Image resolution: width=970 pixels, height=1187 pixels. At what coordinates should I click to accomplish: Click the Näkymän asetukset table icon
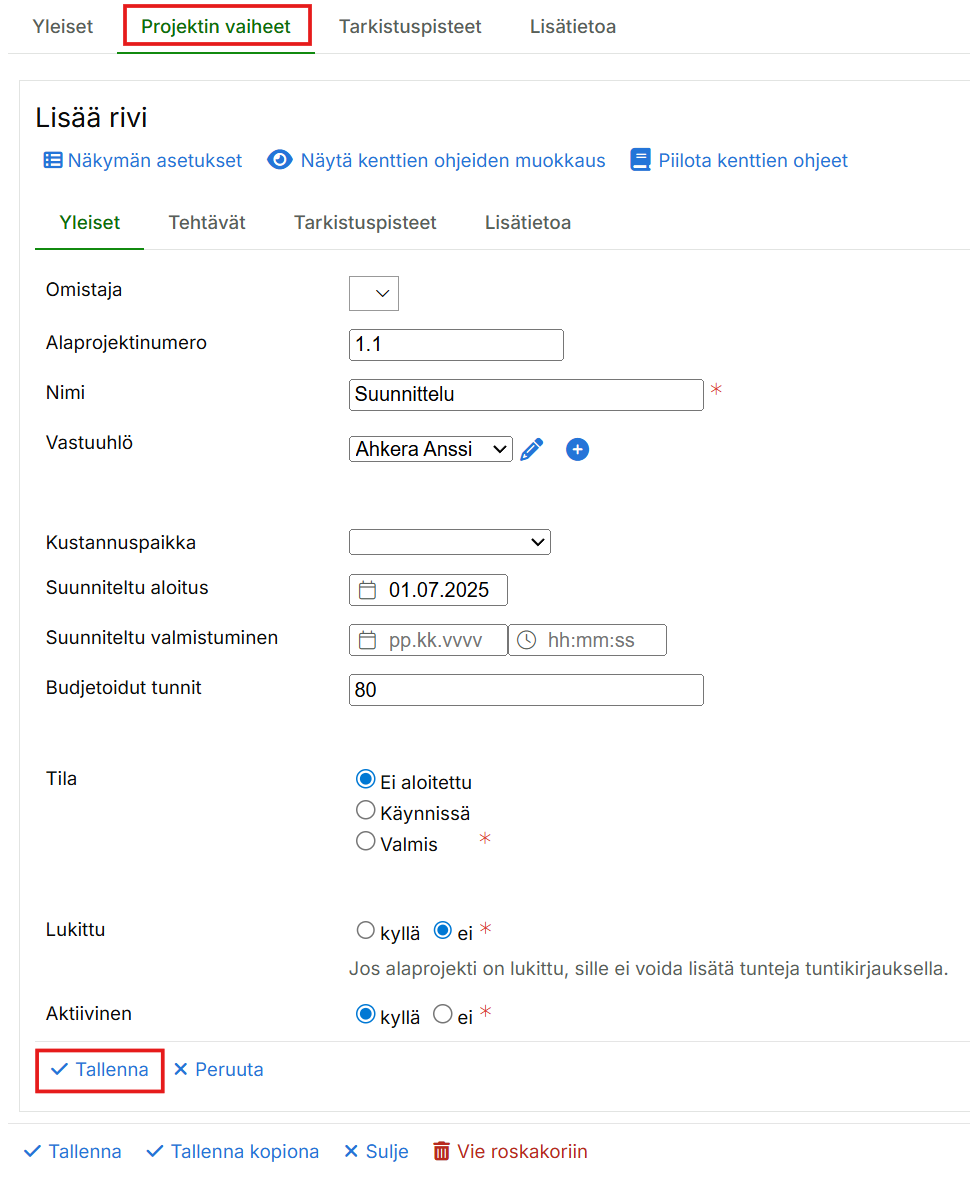coord(53,160)
